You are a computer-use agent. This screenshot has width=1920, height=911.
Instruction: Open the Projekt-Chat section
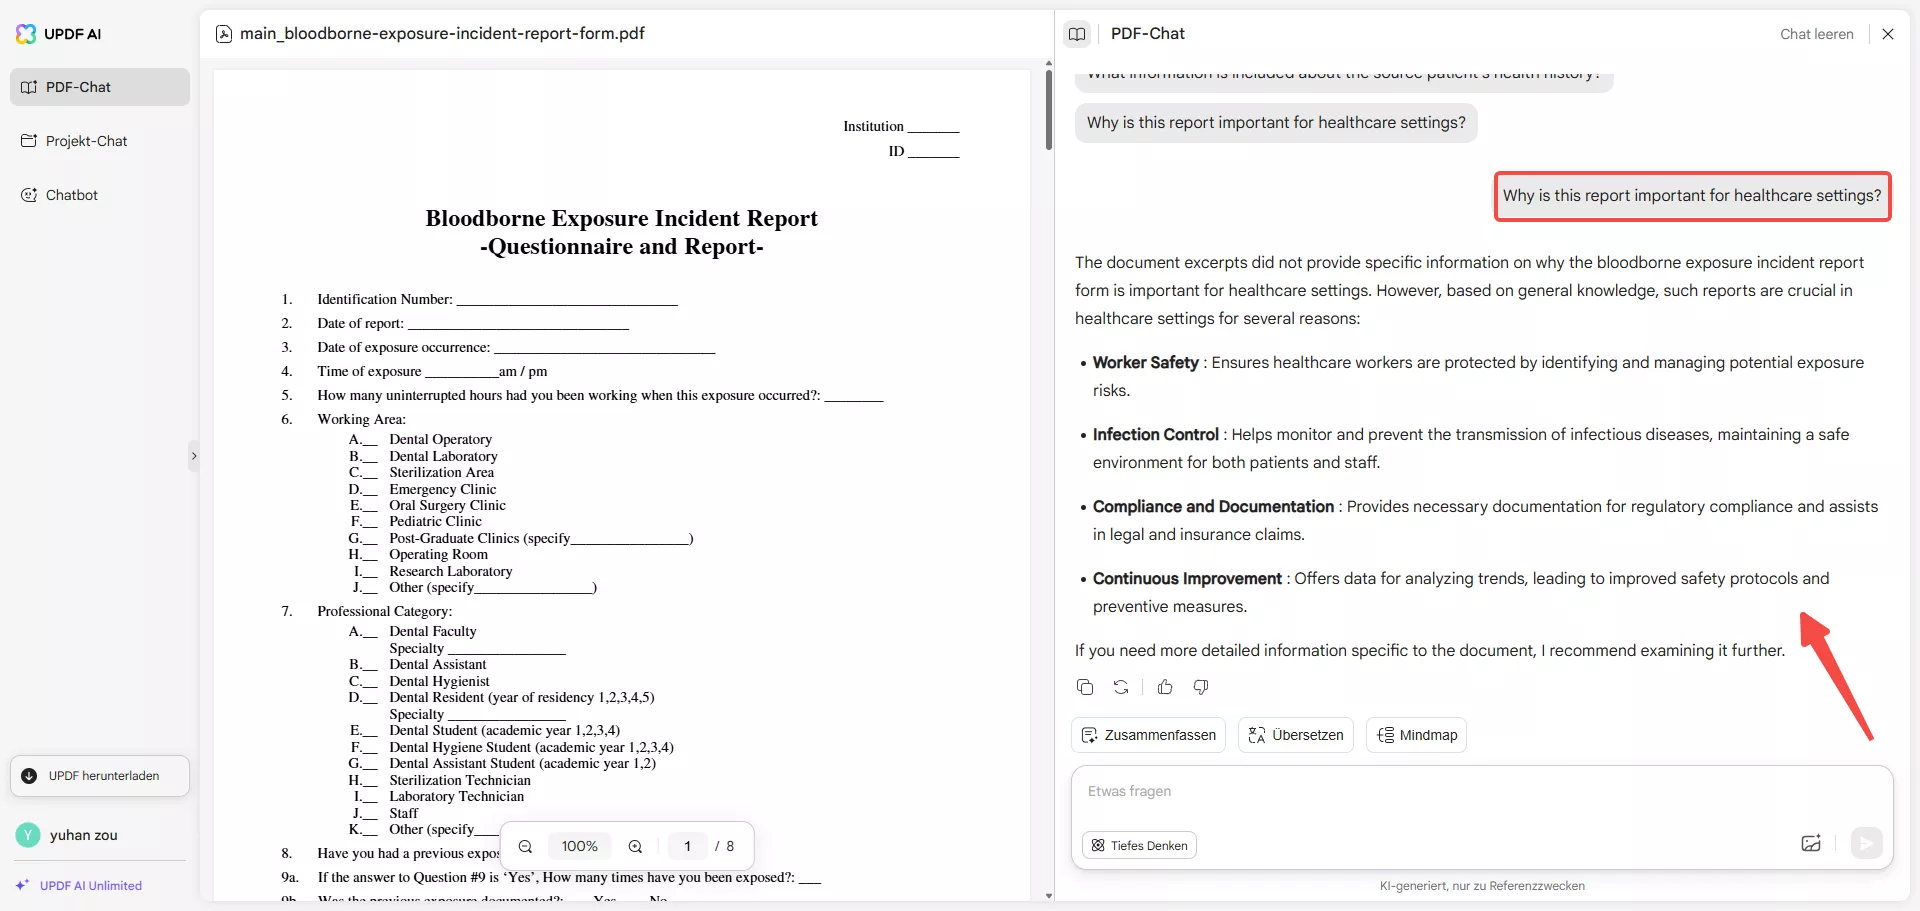click(100, 141)
